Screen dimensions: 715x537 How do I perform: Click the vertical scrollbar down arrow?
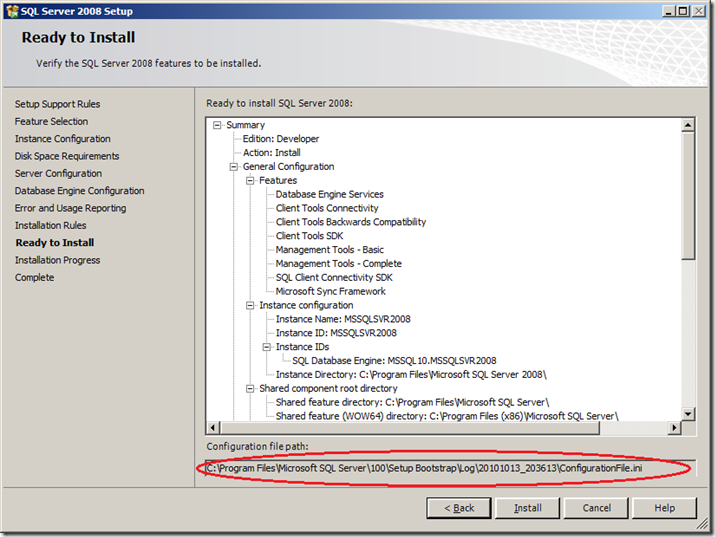(x=688, y=414)
